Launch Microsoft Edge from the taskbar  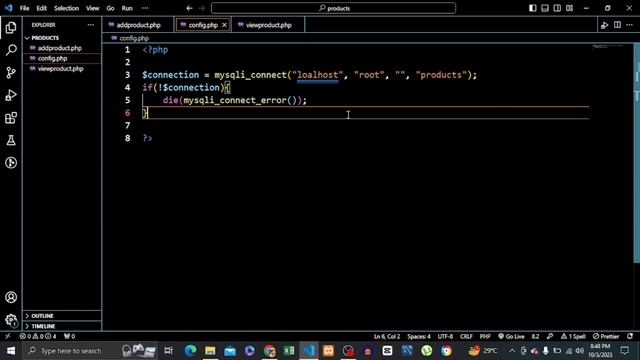[x=190, y=351]
